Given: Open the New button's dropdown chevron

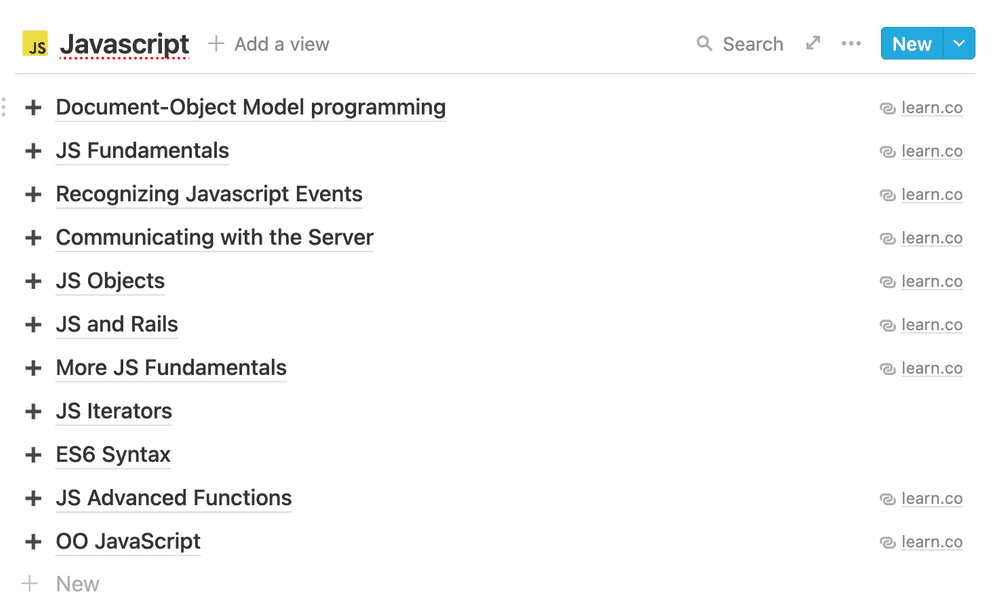Looking at the screenshot, I should (x=959, y=44).
